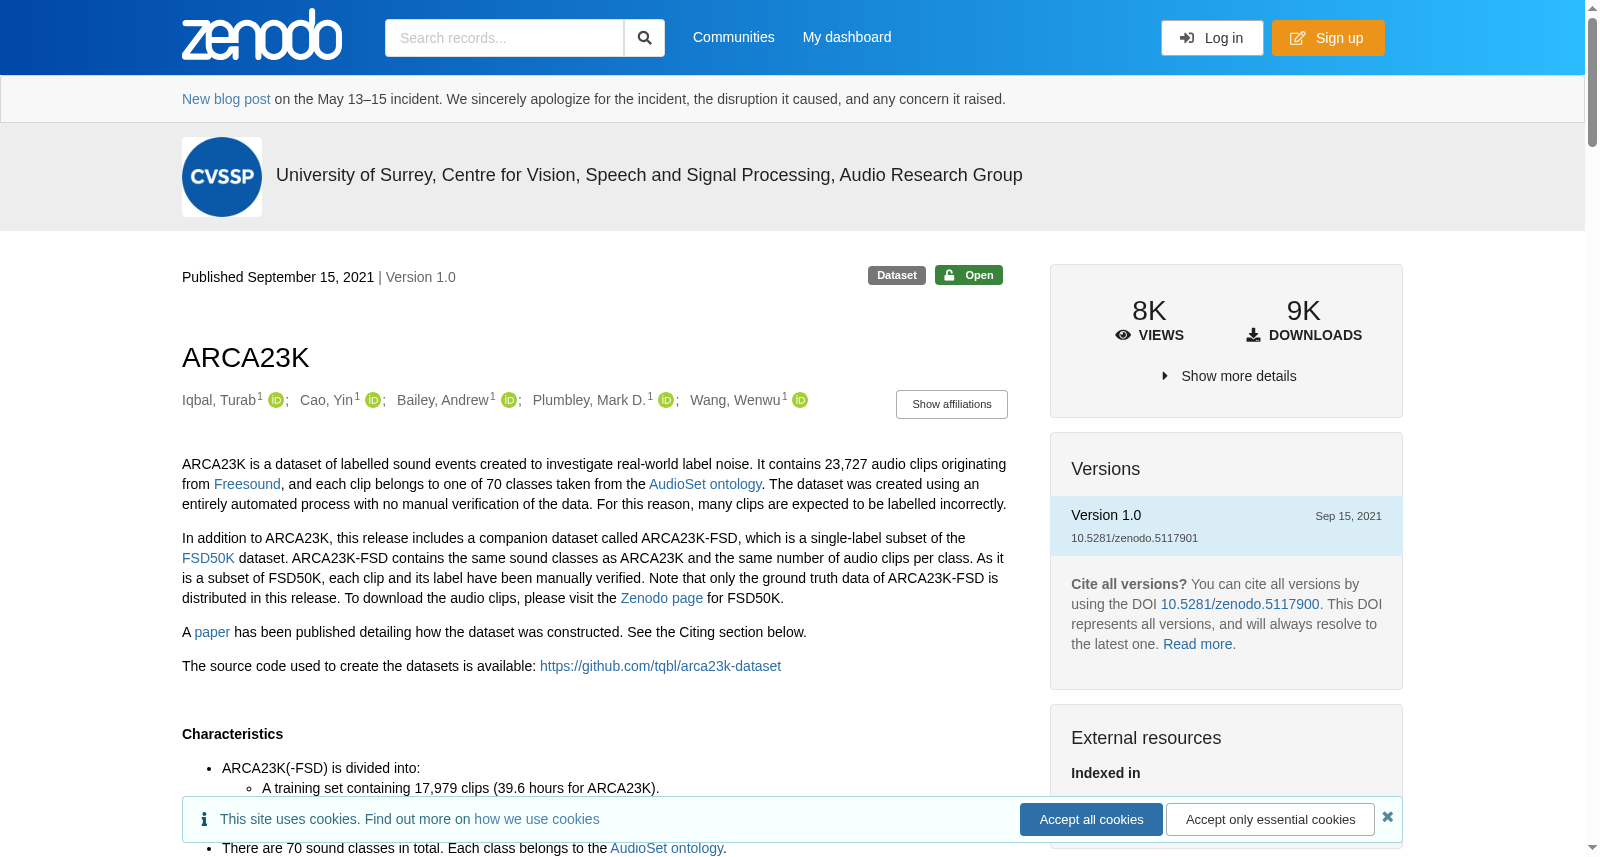Viewport: 1600px width, 857px height.
Task: Open the FSD50K link
Action: 208,558
